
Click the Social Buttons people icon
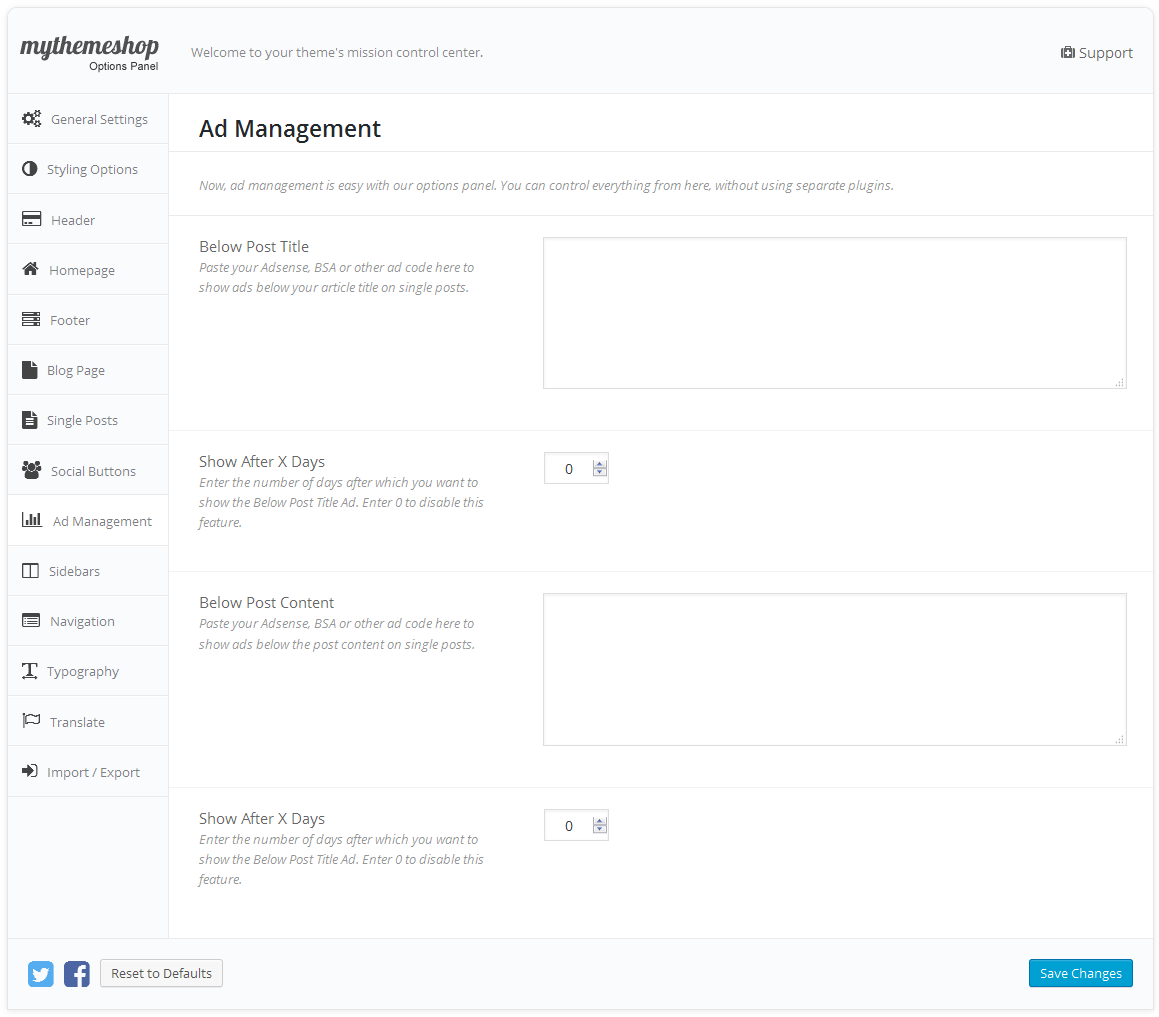32,471
